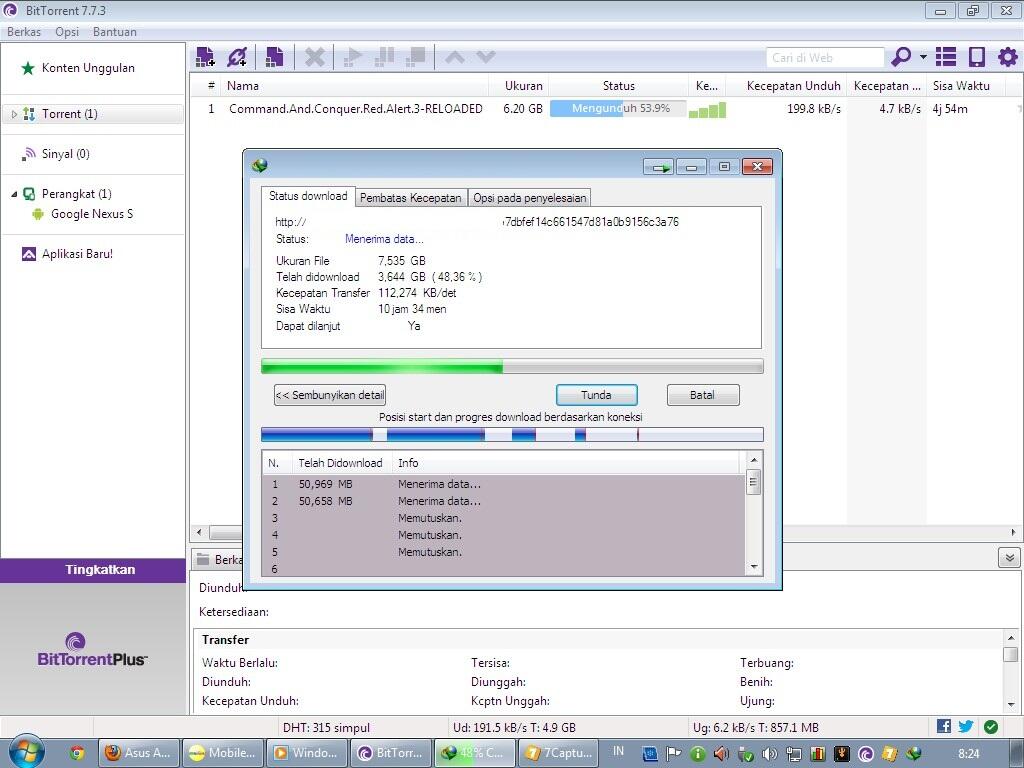Select Torrent (1) in sidebar

coord(69,114)
